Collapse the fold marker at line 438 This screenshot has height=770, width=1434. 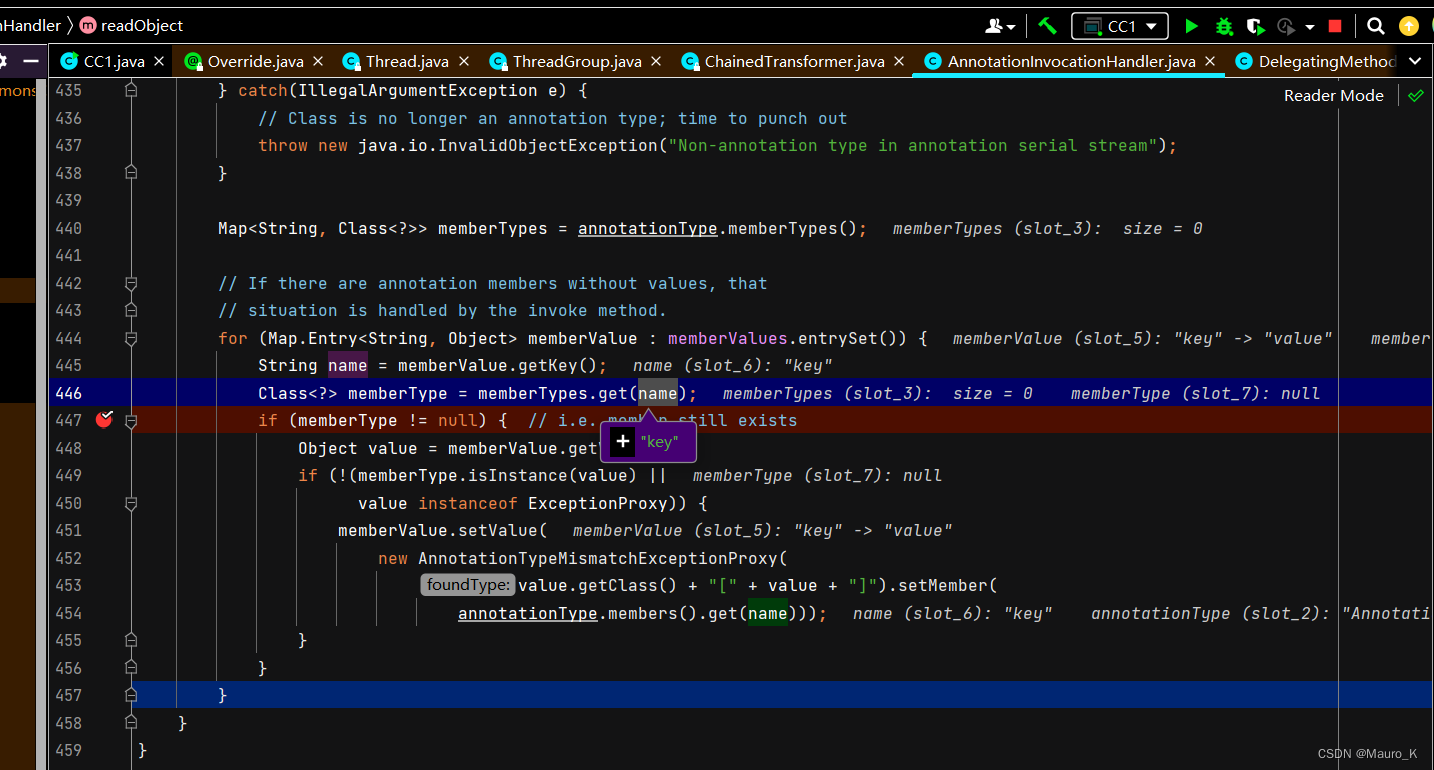[x=130, y=173]
